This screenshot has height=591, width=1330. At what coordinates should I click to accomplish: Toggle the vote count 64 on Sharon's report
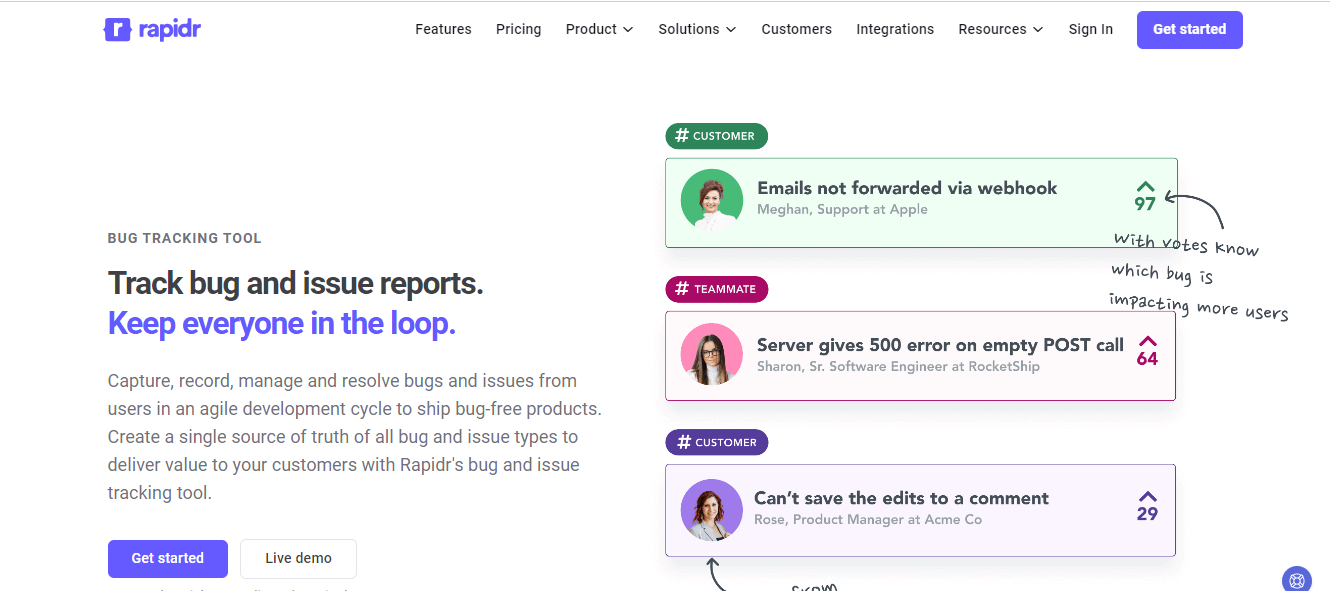click(x=1146, y=359)
